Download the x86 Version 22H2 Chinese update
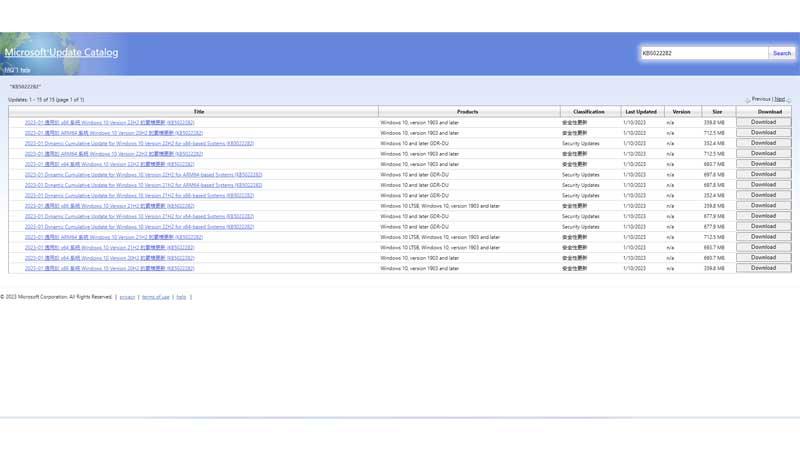The height and width of the screenshot is (450, 800). [763, 122]
